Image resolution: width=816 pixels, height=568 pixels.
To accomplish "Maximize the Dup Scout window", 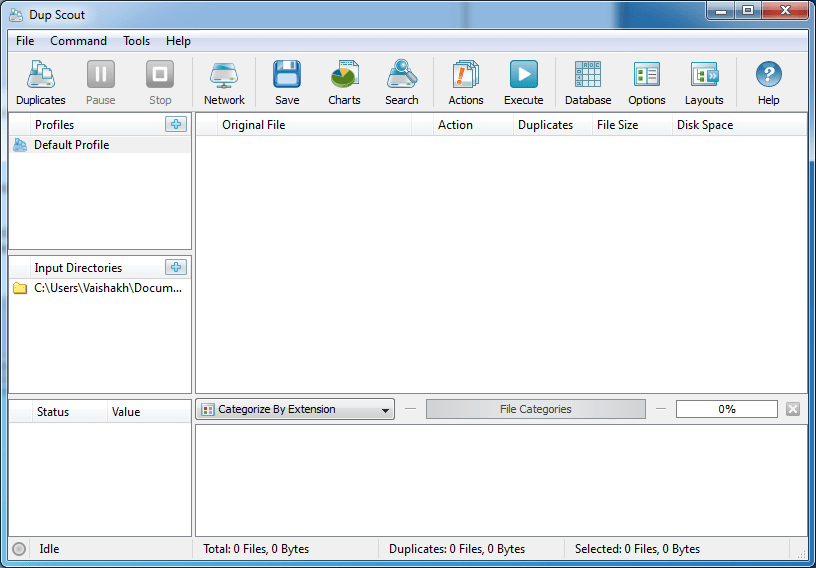I will point(747,10).
